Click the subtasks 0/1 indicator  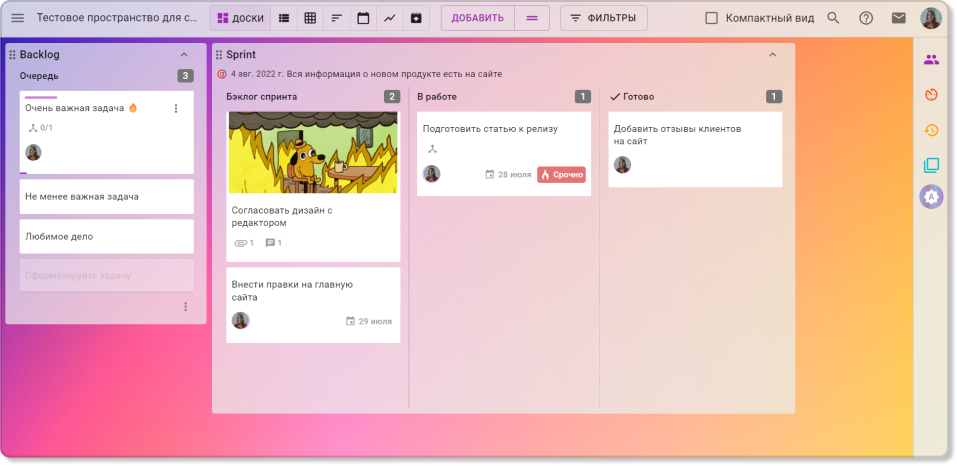(41, 127)
